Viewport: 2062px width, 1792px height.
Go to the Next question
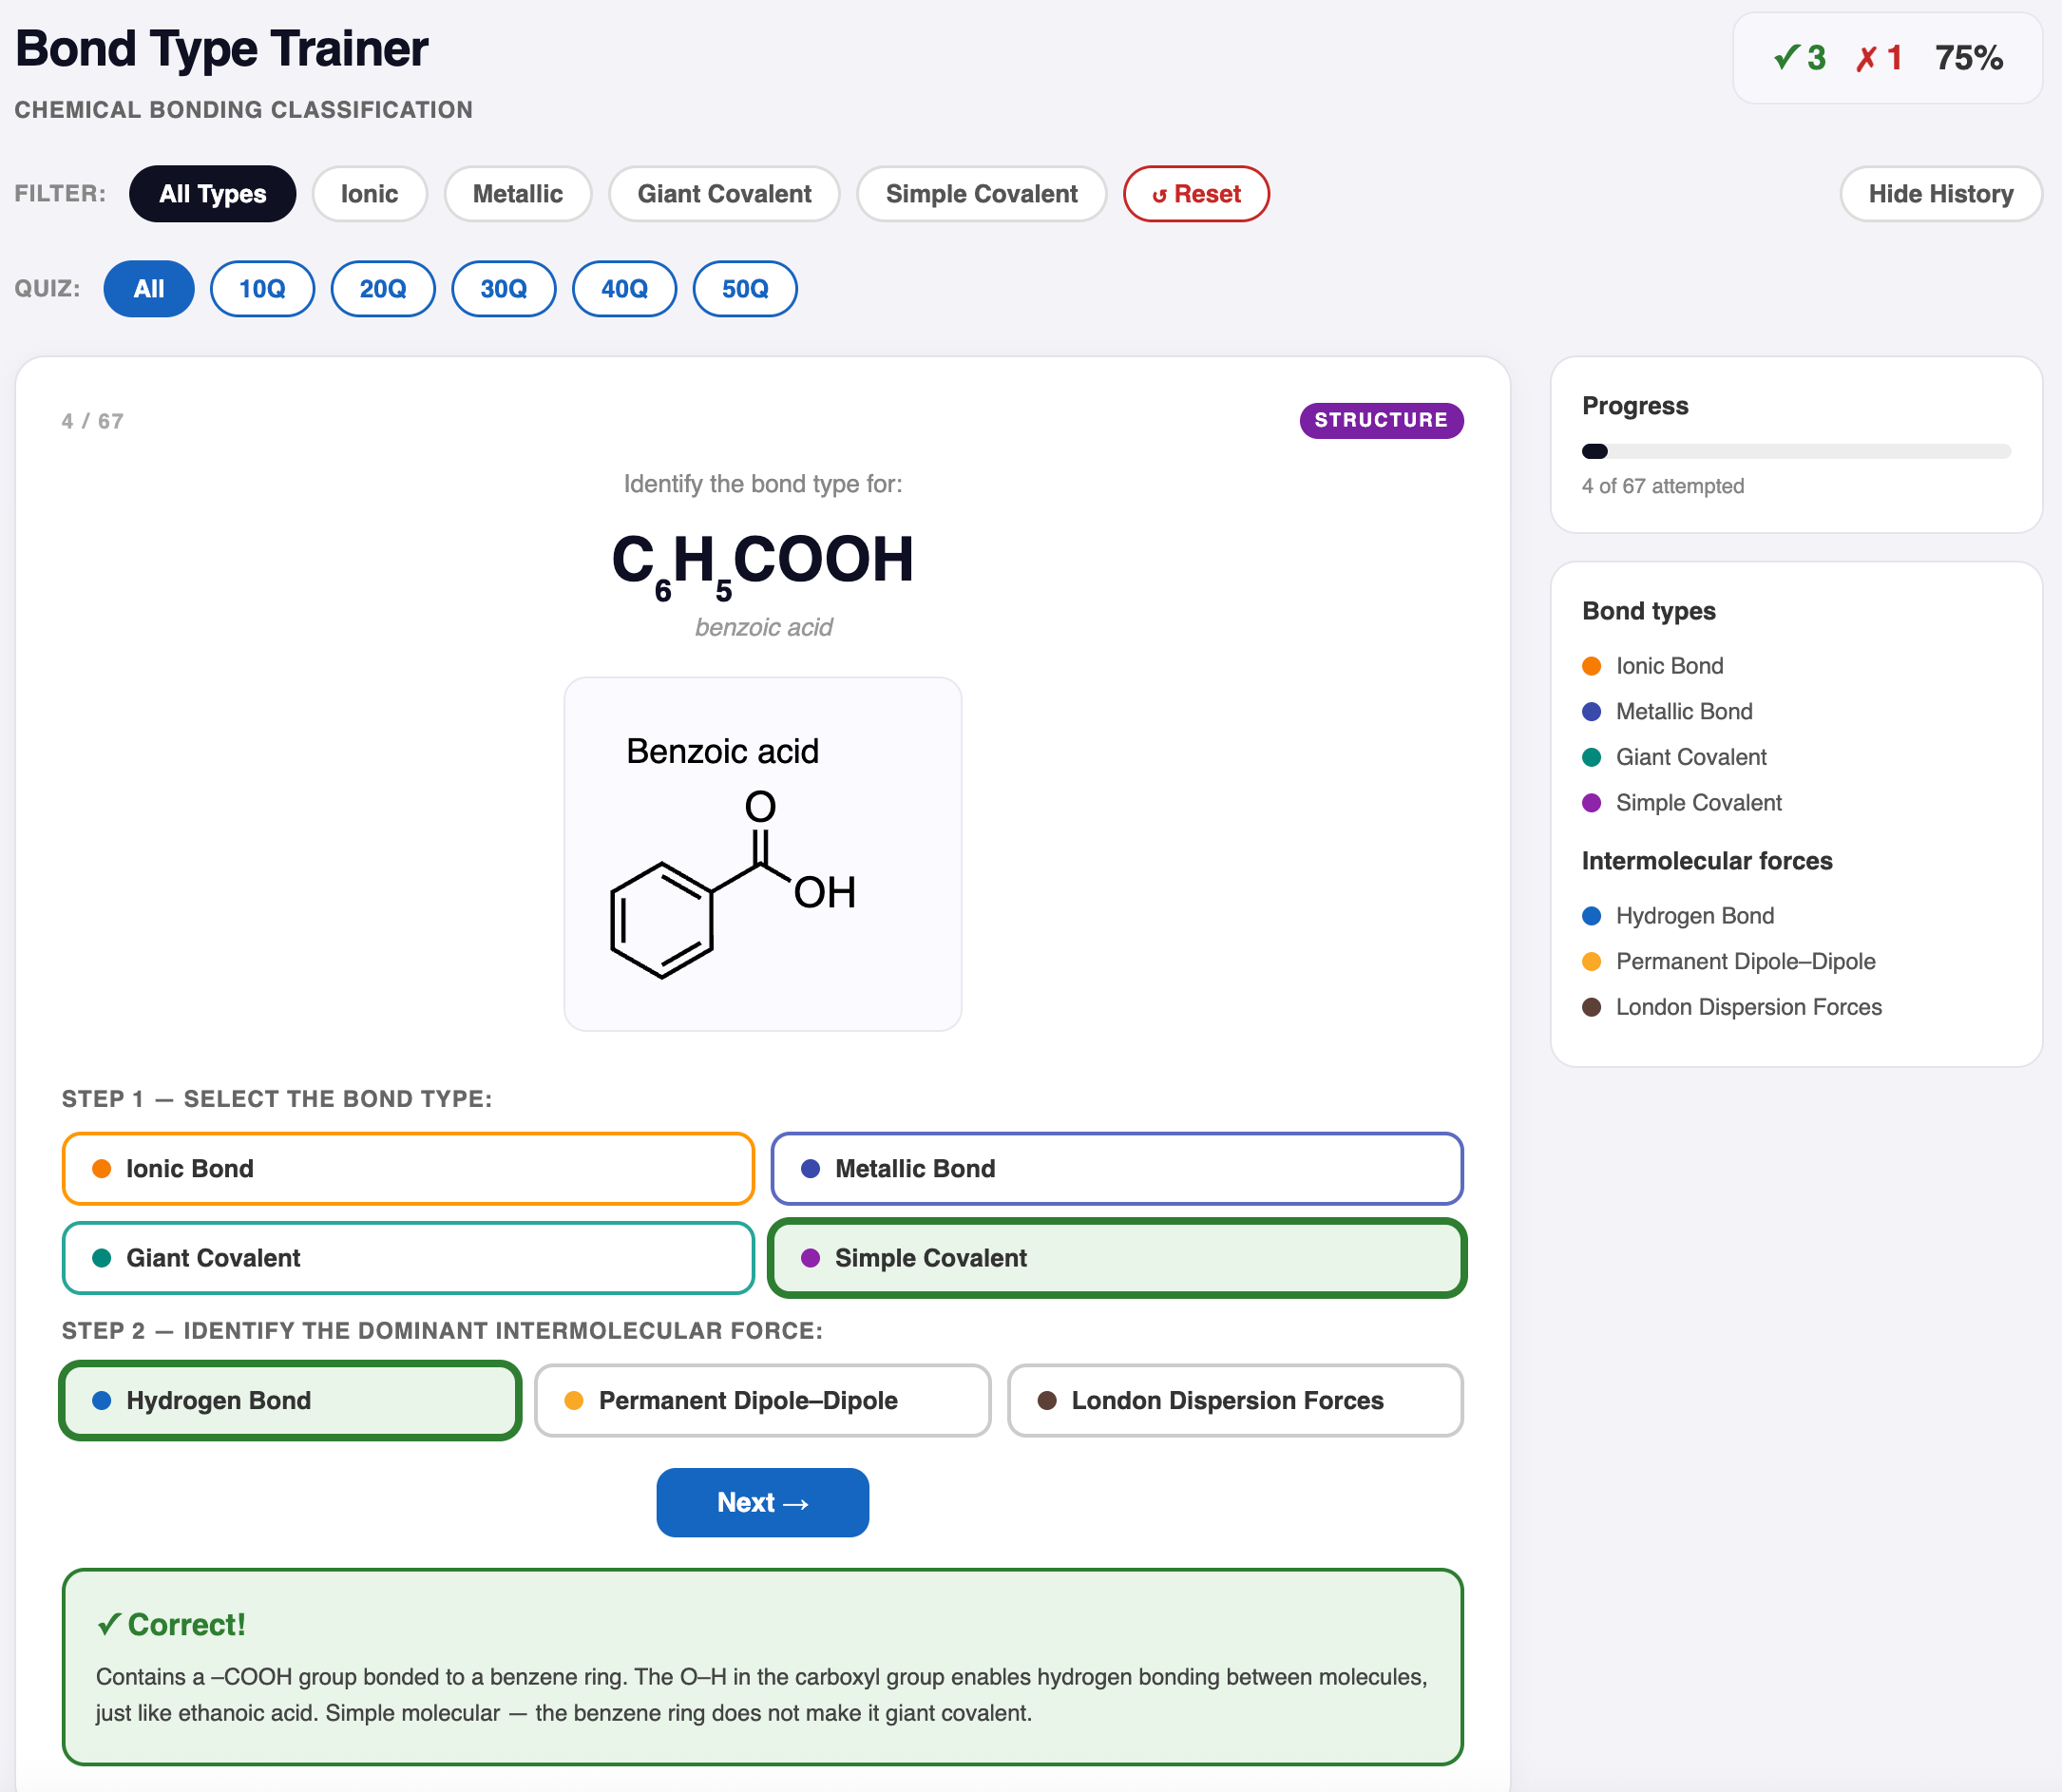[x=762, y=1502]
